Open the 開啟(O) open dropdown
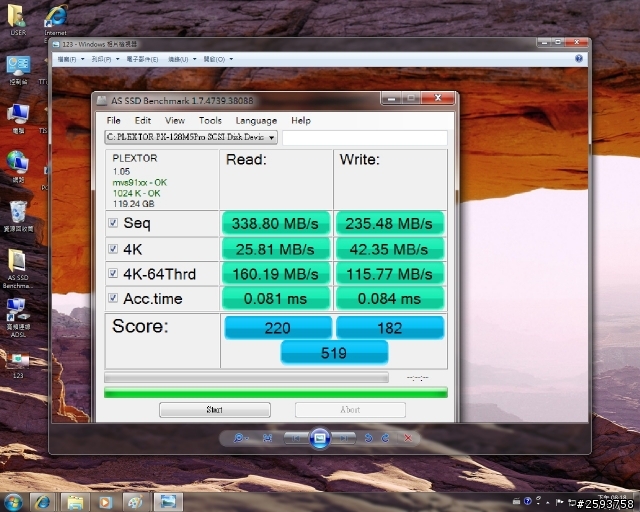The image size is (640, 512). pos(218,59)
